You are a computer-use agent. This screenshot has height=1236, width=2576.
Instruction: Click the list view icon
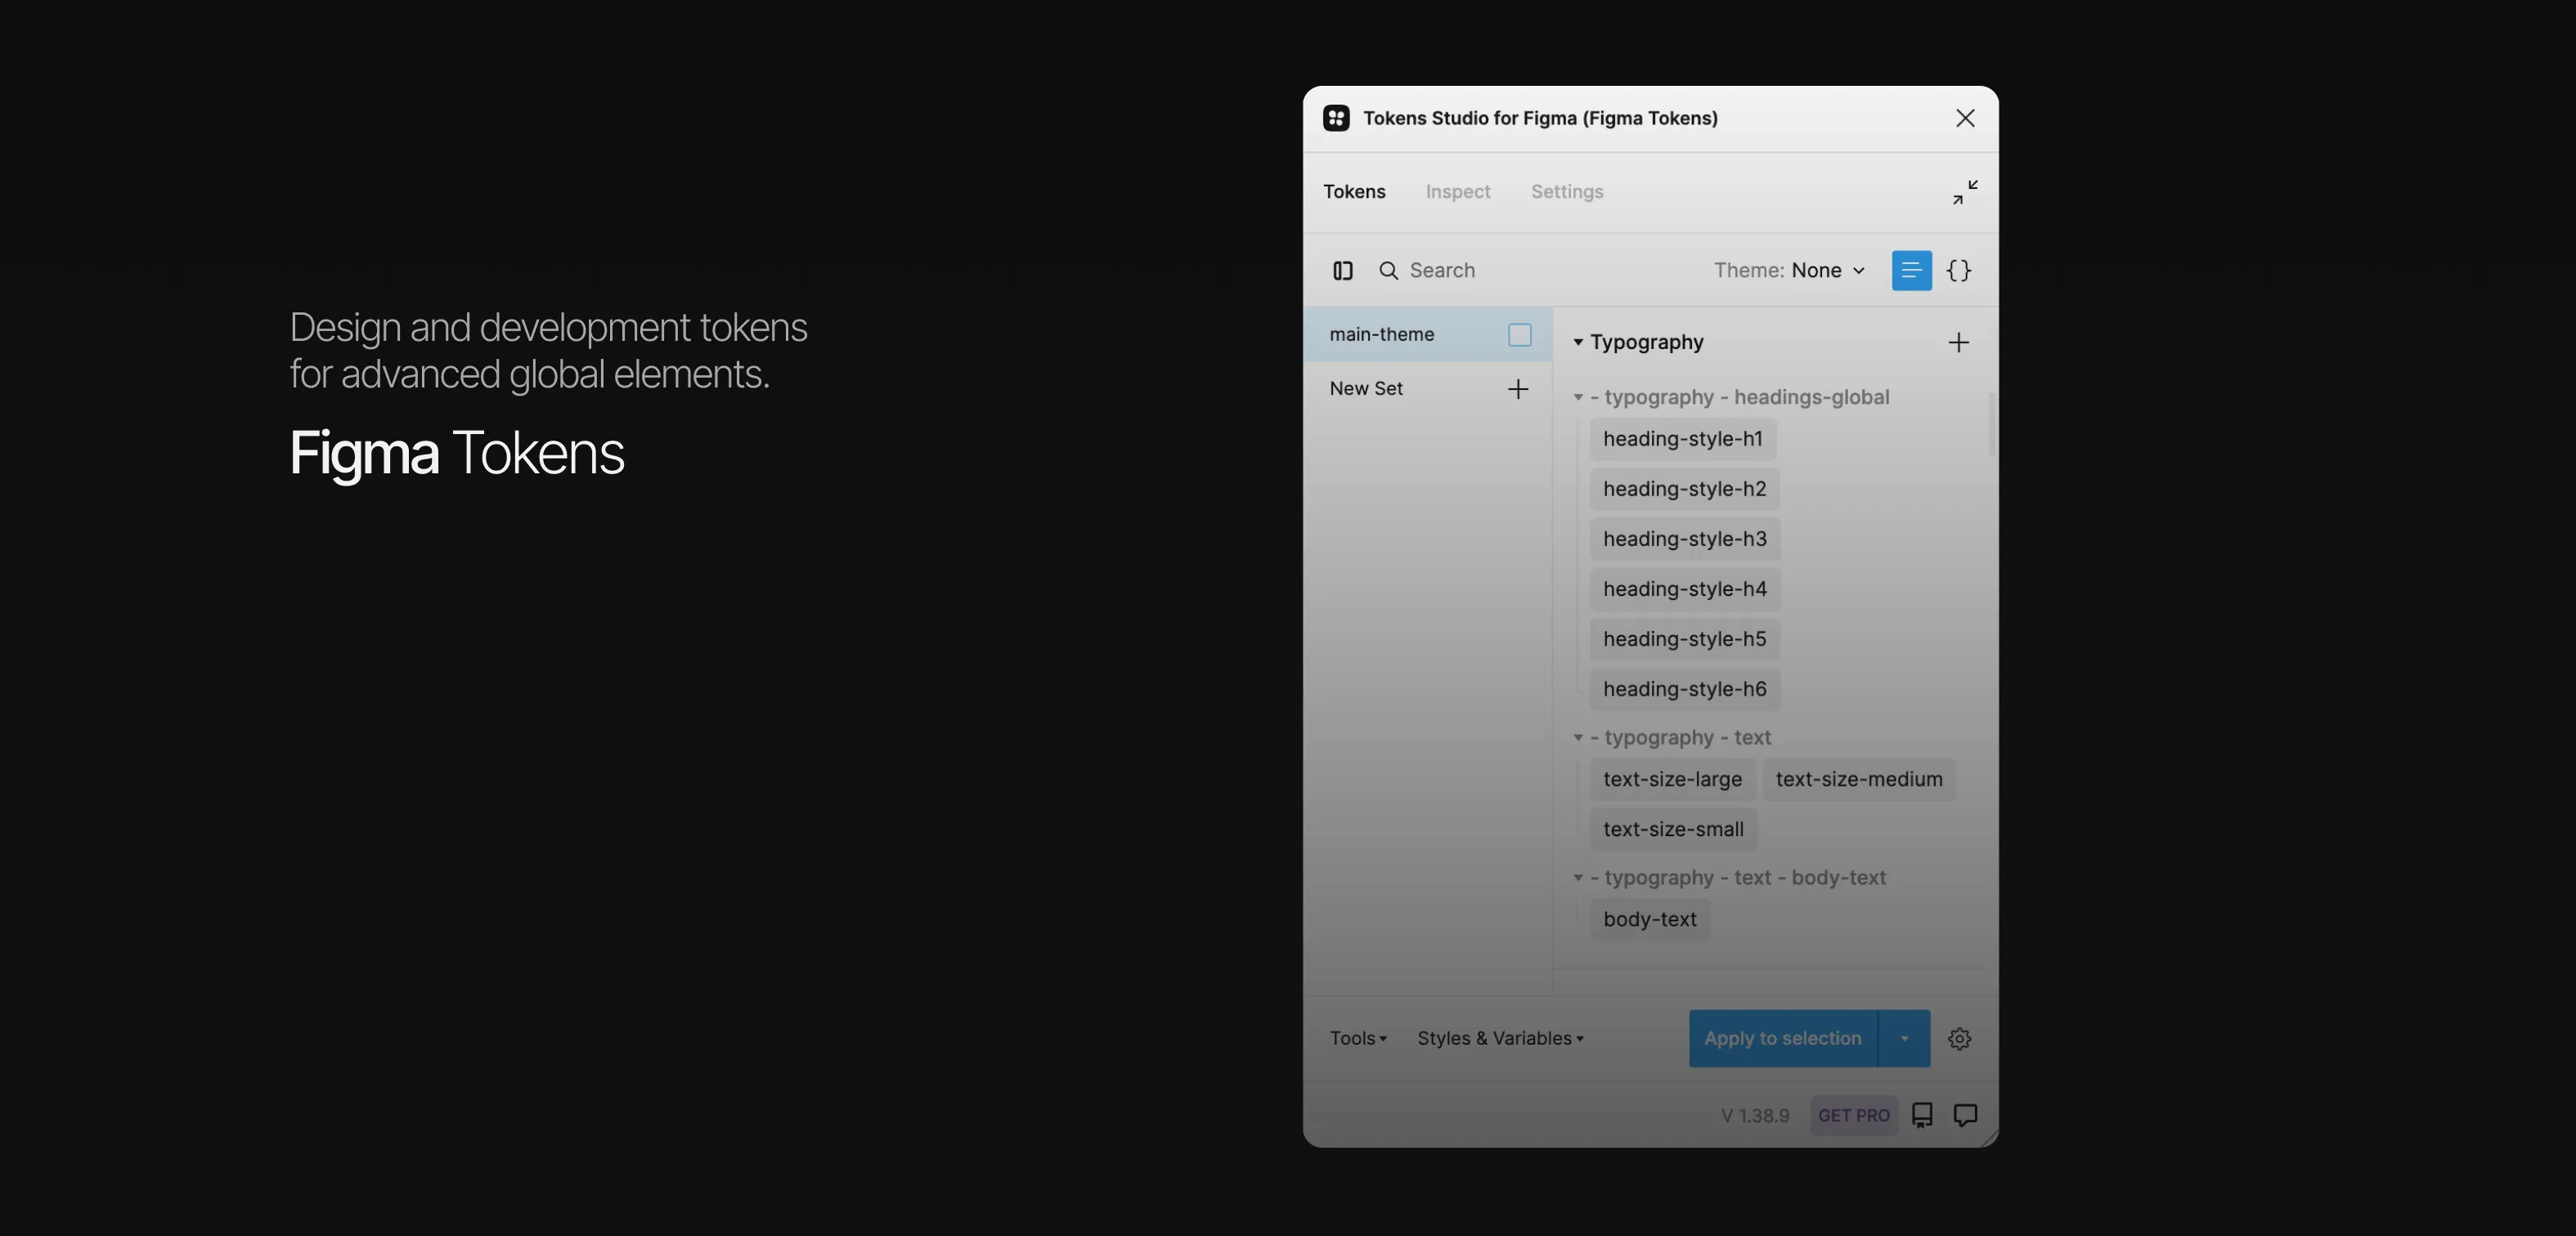1911,270
